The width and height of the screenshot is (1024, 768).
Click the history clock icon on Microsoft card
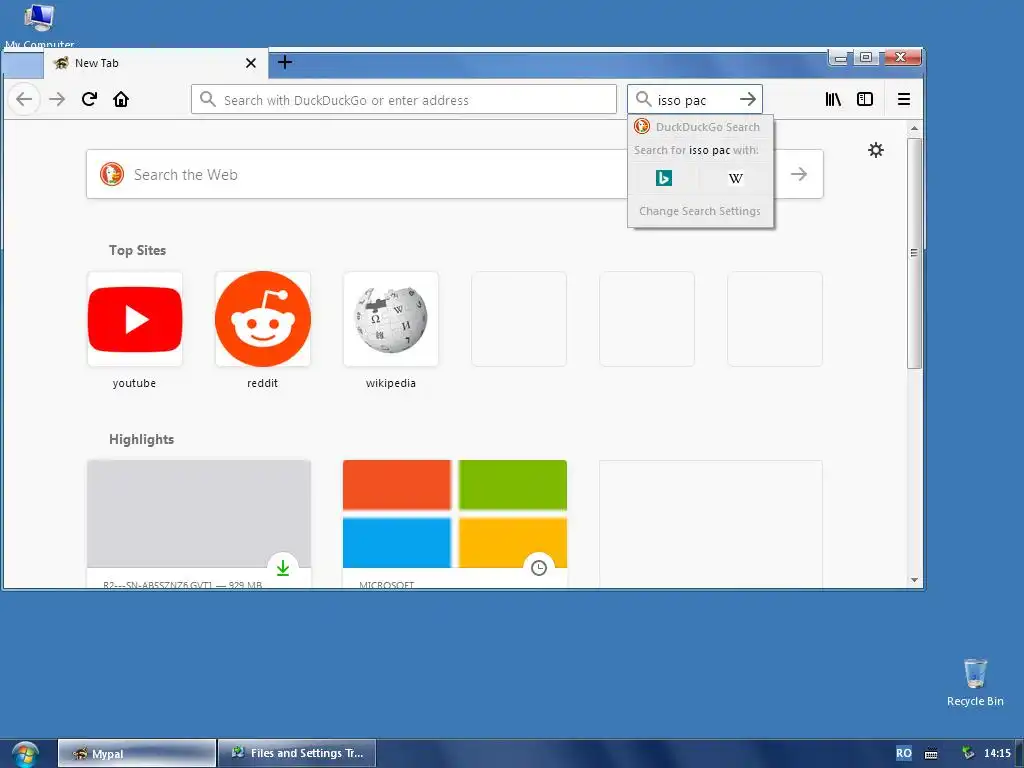pyautogui.click(x=539, y=568)
